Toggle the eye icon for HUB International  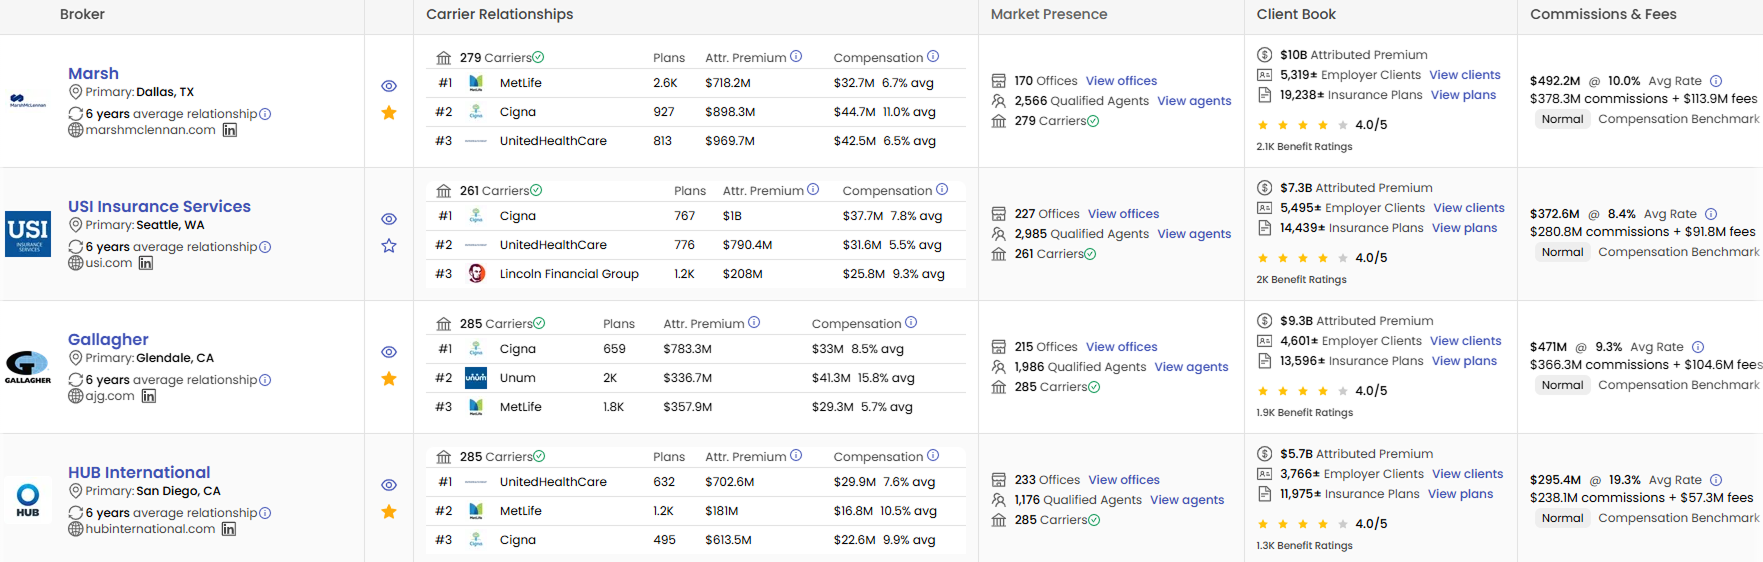point(389,485)
